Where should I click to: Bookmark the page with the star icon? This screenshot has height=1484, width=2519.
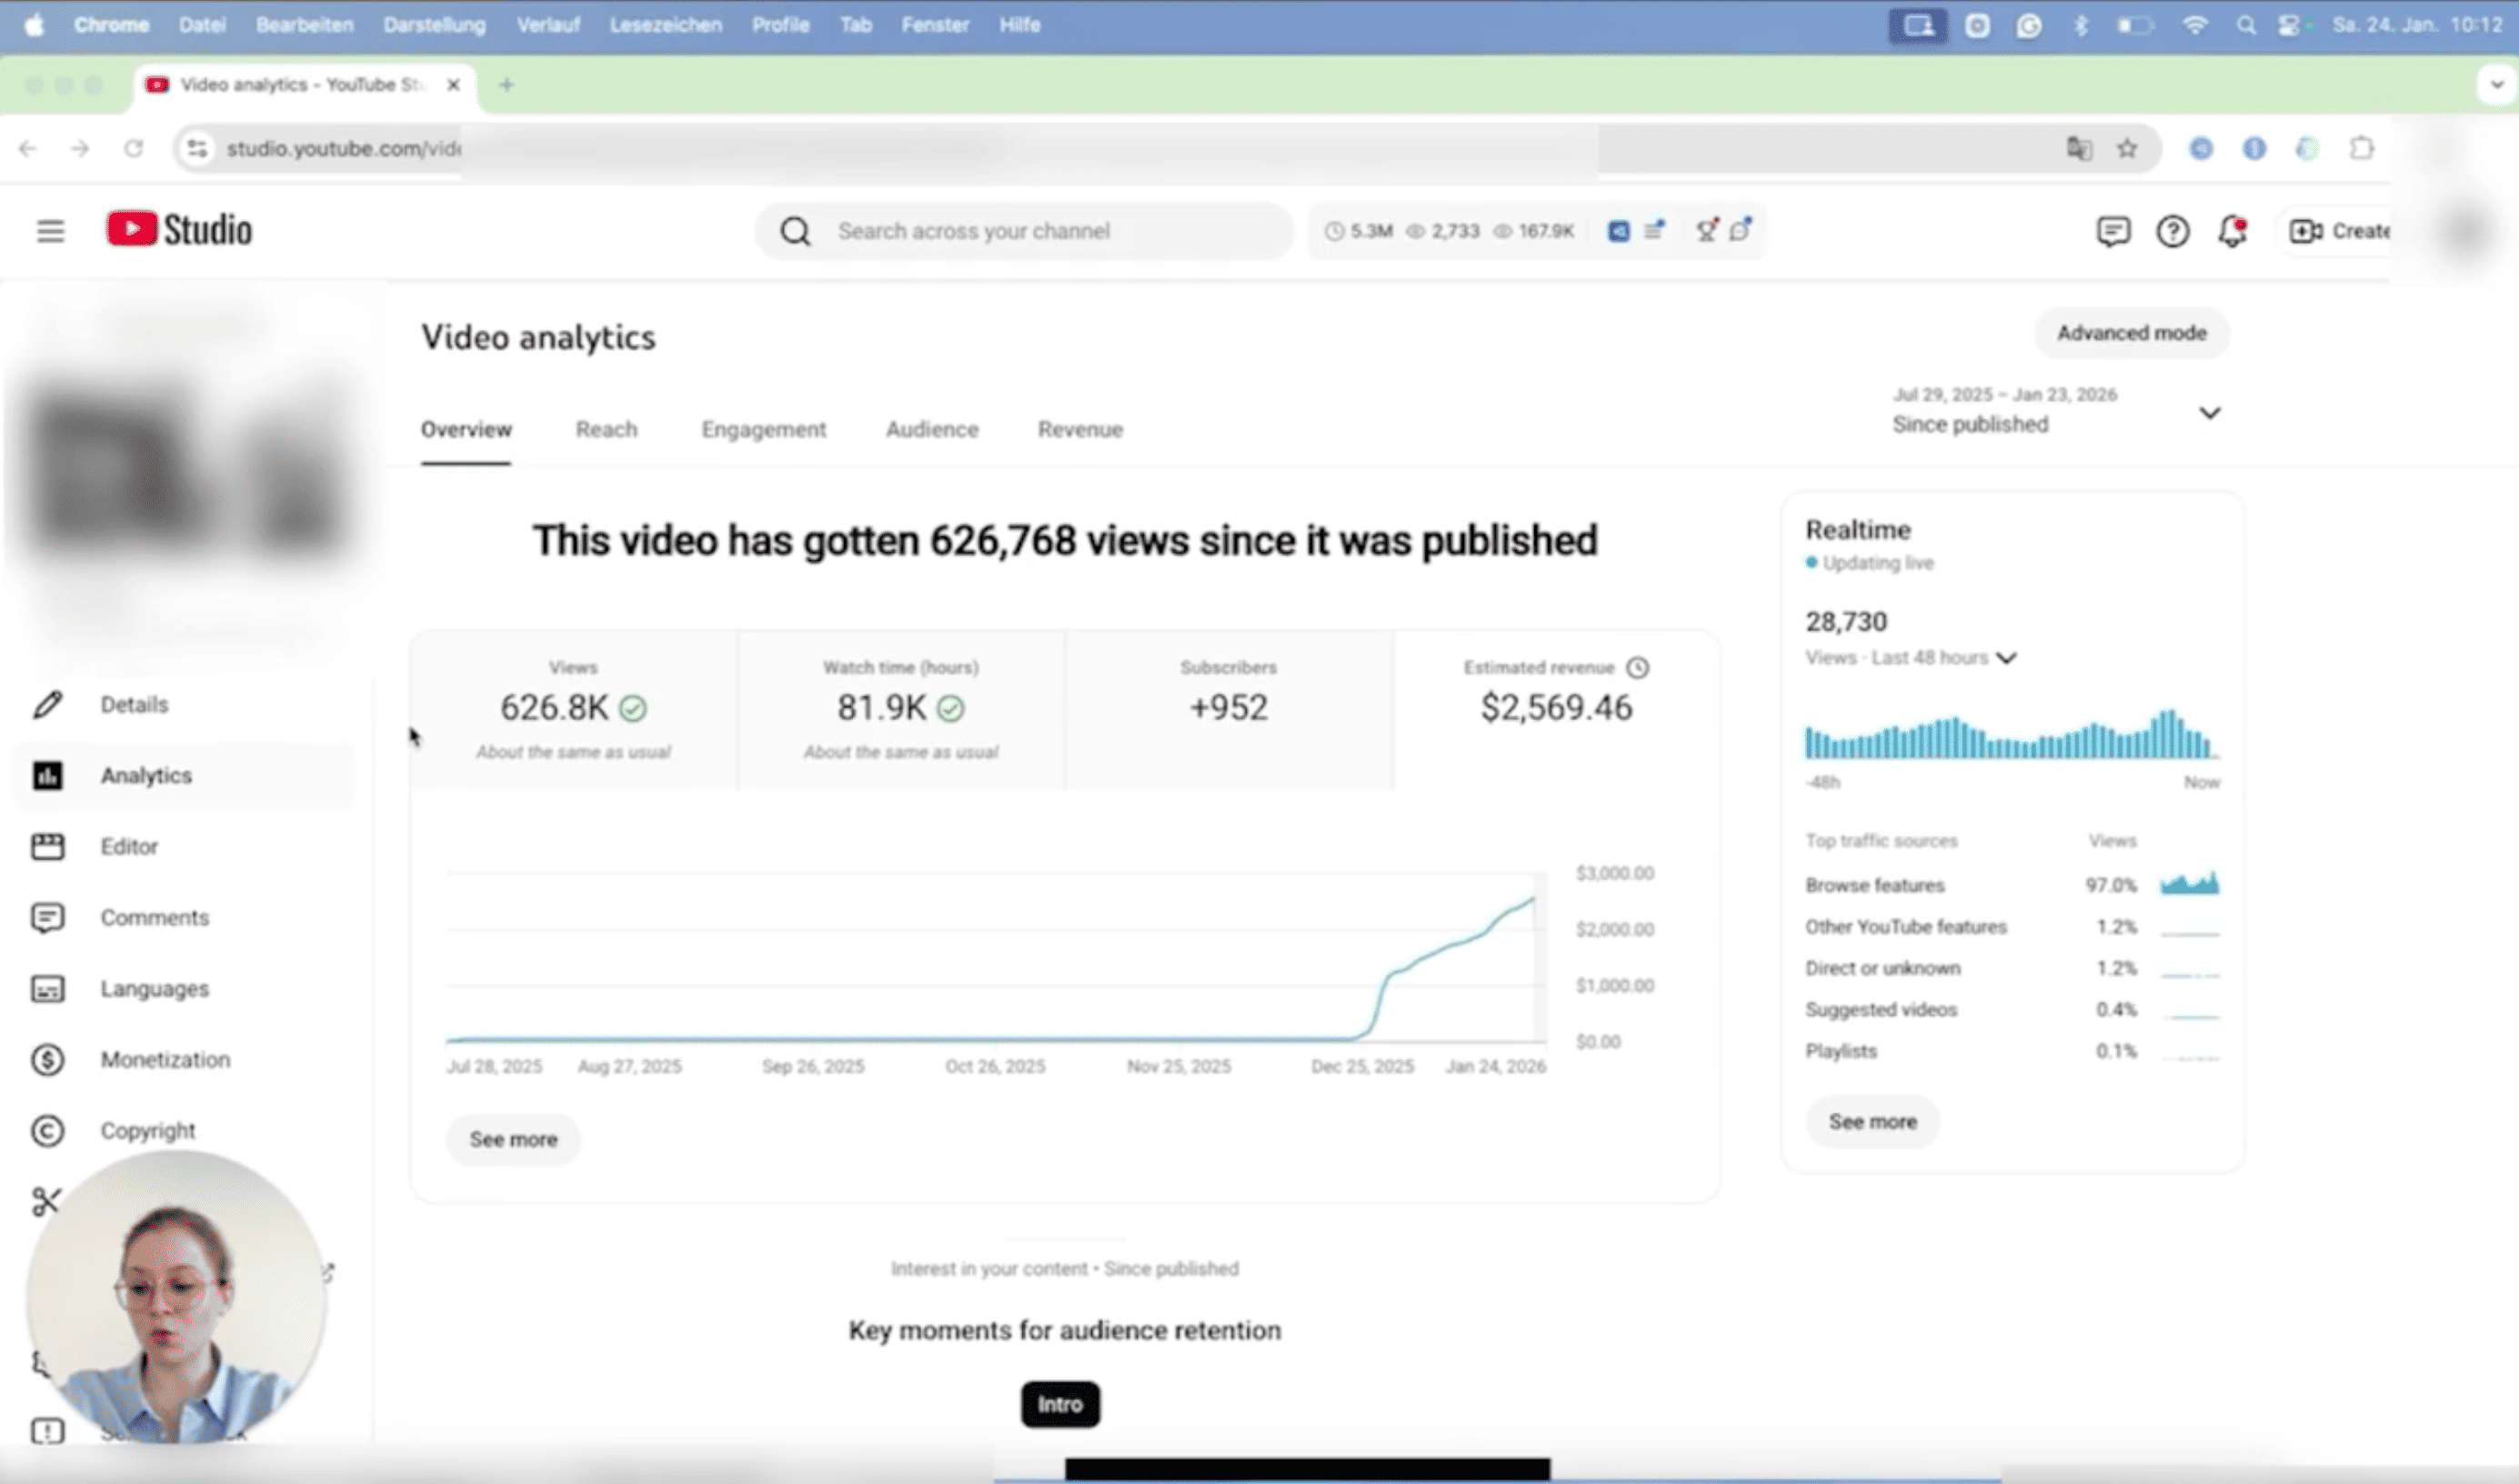click(x=2127, y=149)
